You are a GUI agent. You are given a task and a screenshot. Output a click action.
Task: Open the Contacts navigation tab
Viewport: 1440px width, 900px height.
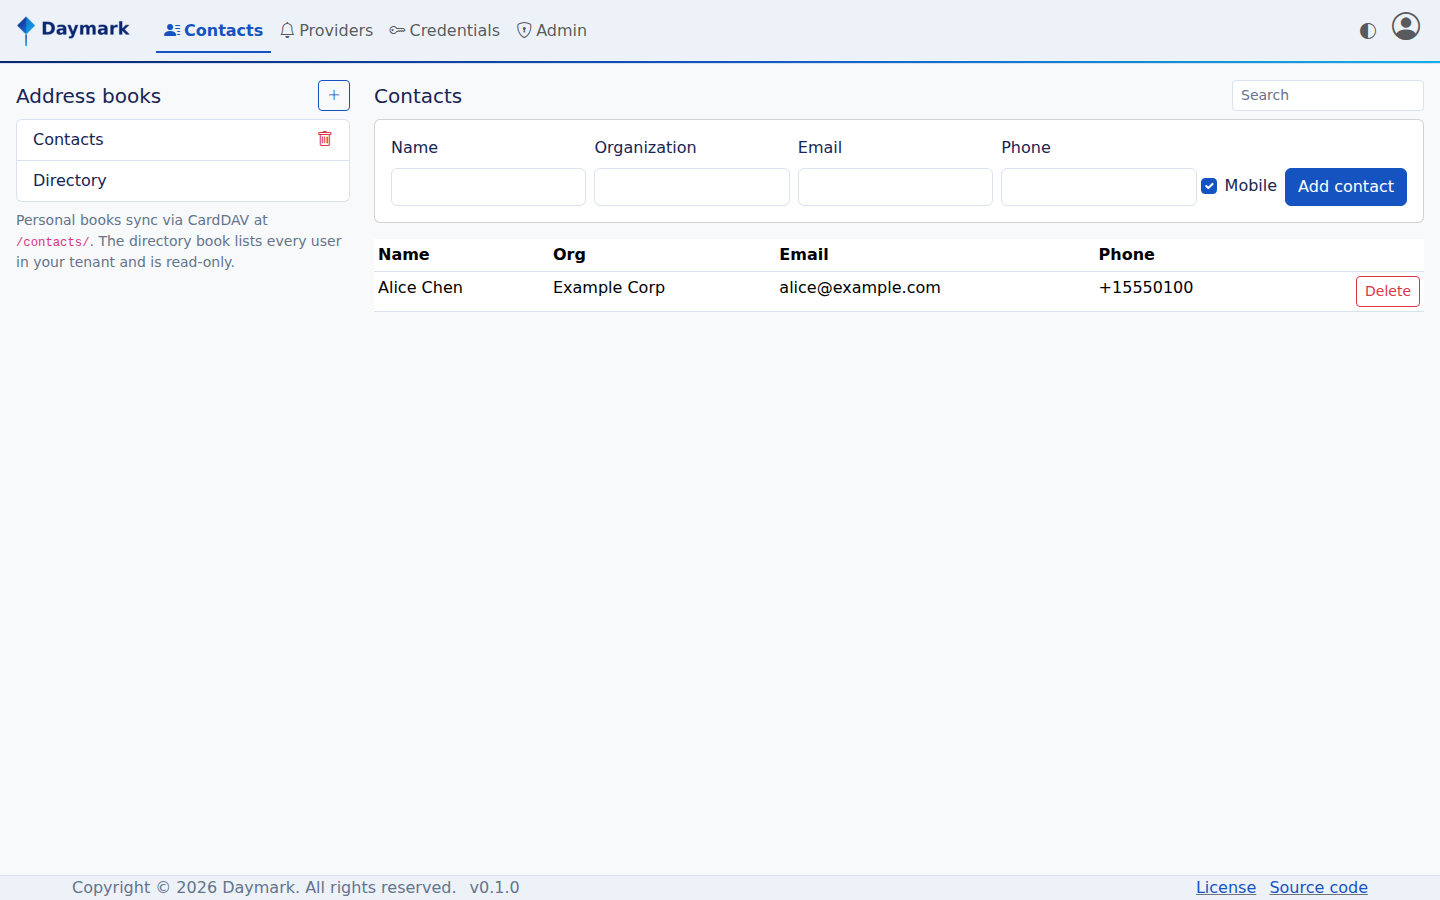point(213,31)
